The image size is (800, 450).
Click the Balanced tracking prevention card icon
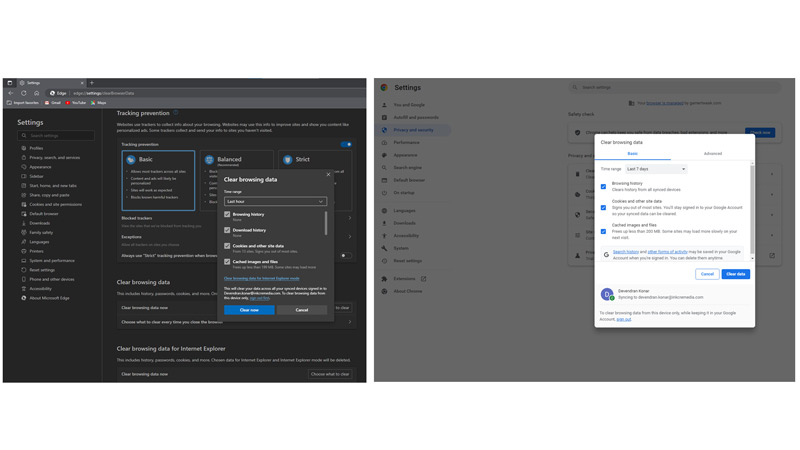click(x=209, y=160)
